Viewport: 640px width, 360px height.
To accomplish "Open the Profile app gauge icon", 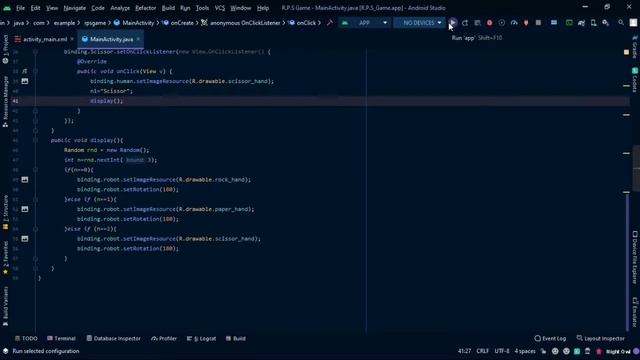I will [514, 23].
